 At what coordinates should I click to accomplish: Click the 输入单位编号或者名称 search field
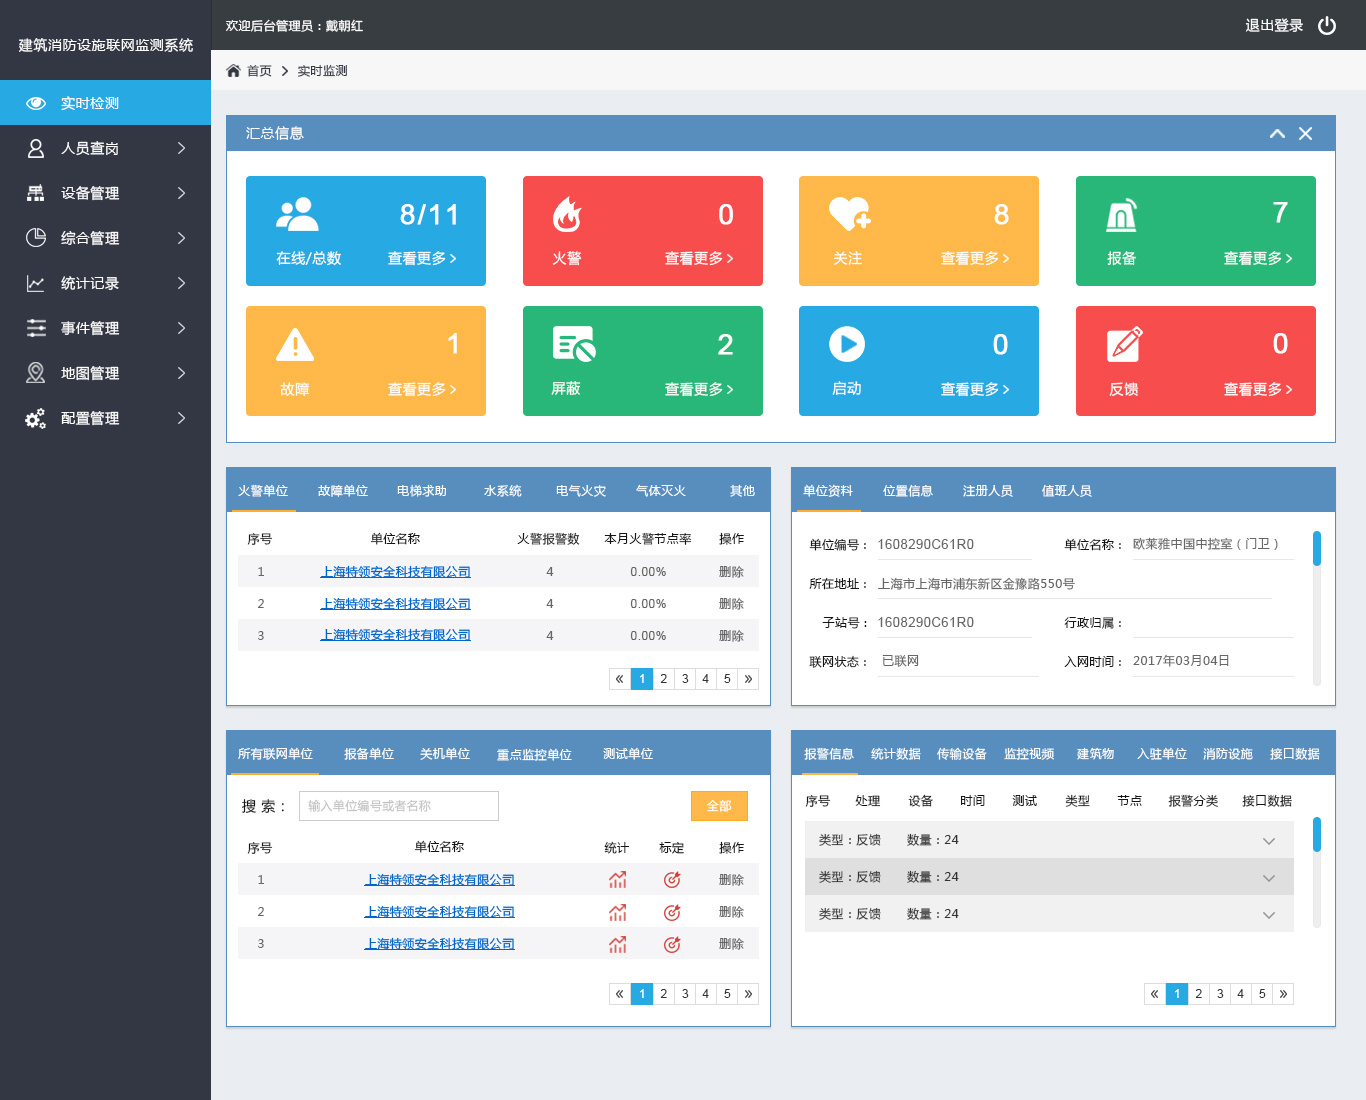(x=399, y=806)
